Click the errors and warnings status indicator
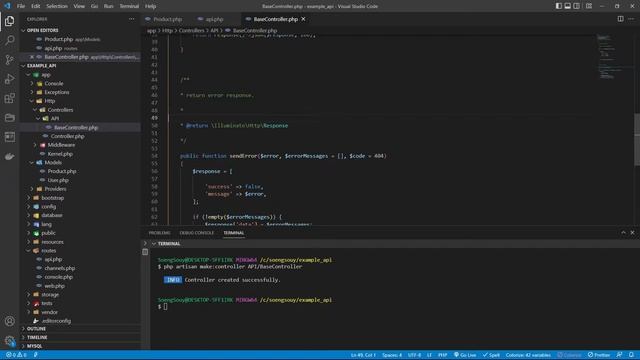The width and height of the screenshot is (640, 360). [16, 355]
